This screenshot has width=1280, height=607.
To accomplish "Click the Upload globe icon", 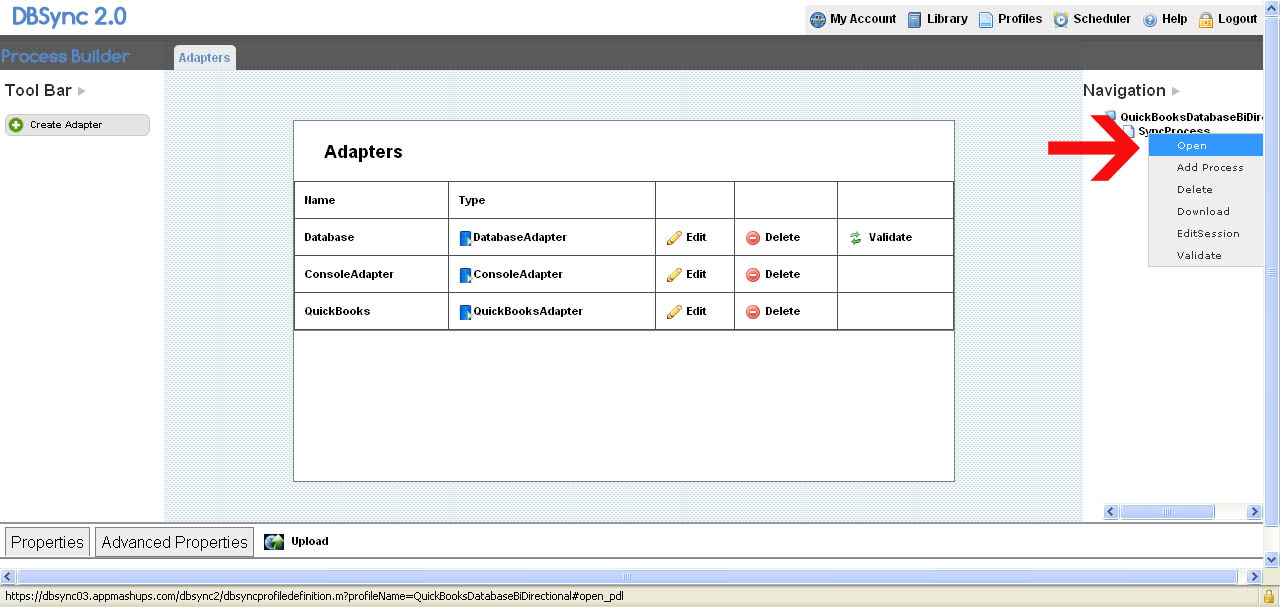I will [274, 542].
